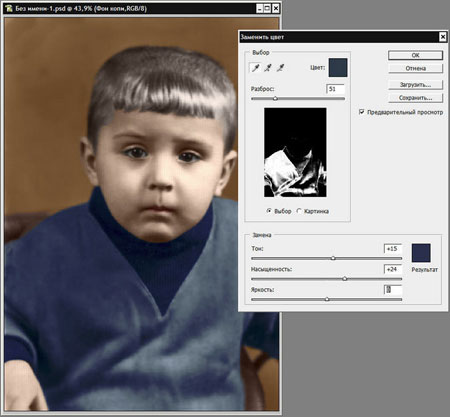The height and width of the screenshot is (417, 450).
Task: Click the Photoshop document icon in title bar
Action: [x=8, y=8]
